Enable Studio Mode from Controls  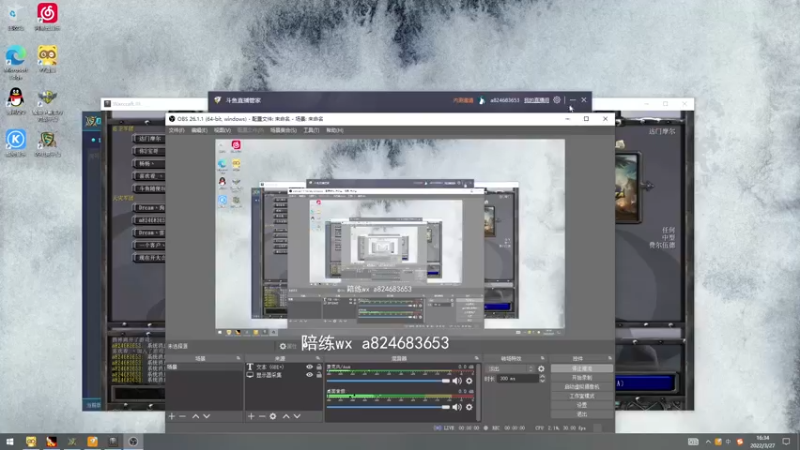pyautogui.click(x=582, y=396)
